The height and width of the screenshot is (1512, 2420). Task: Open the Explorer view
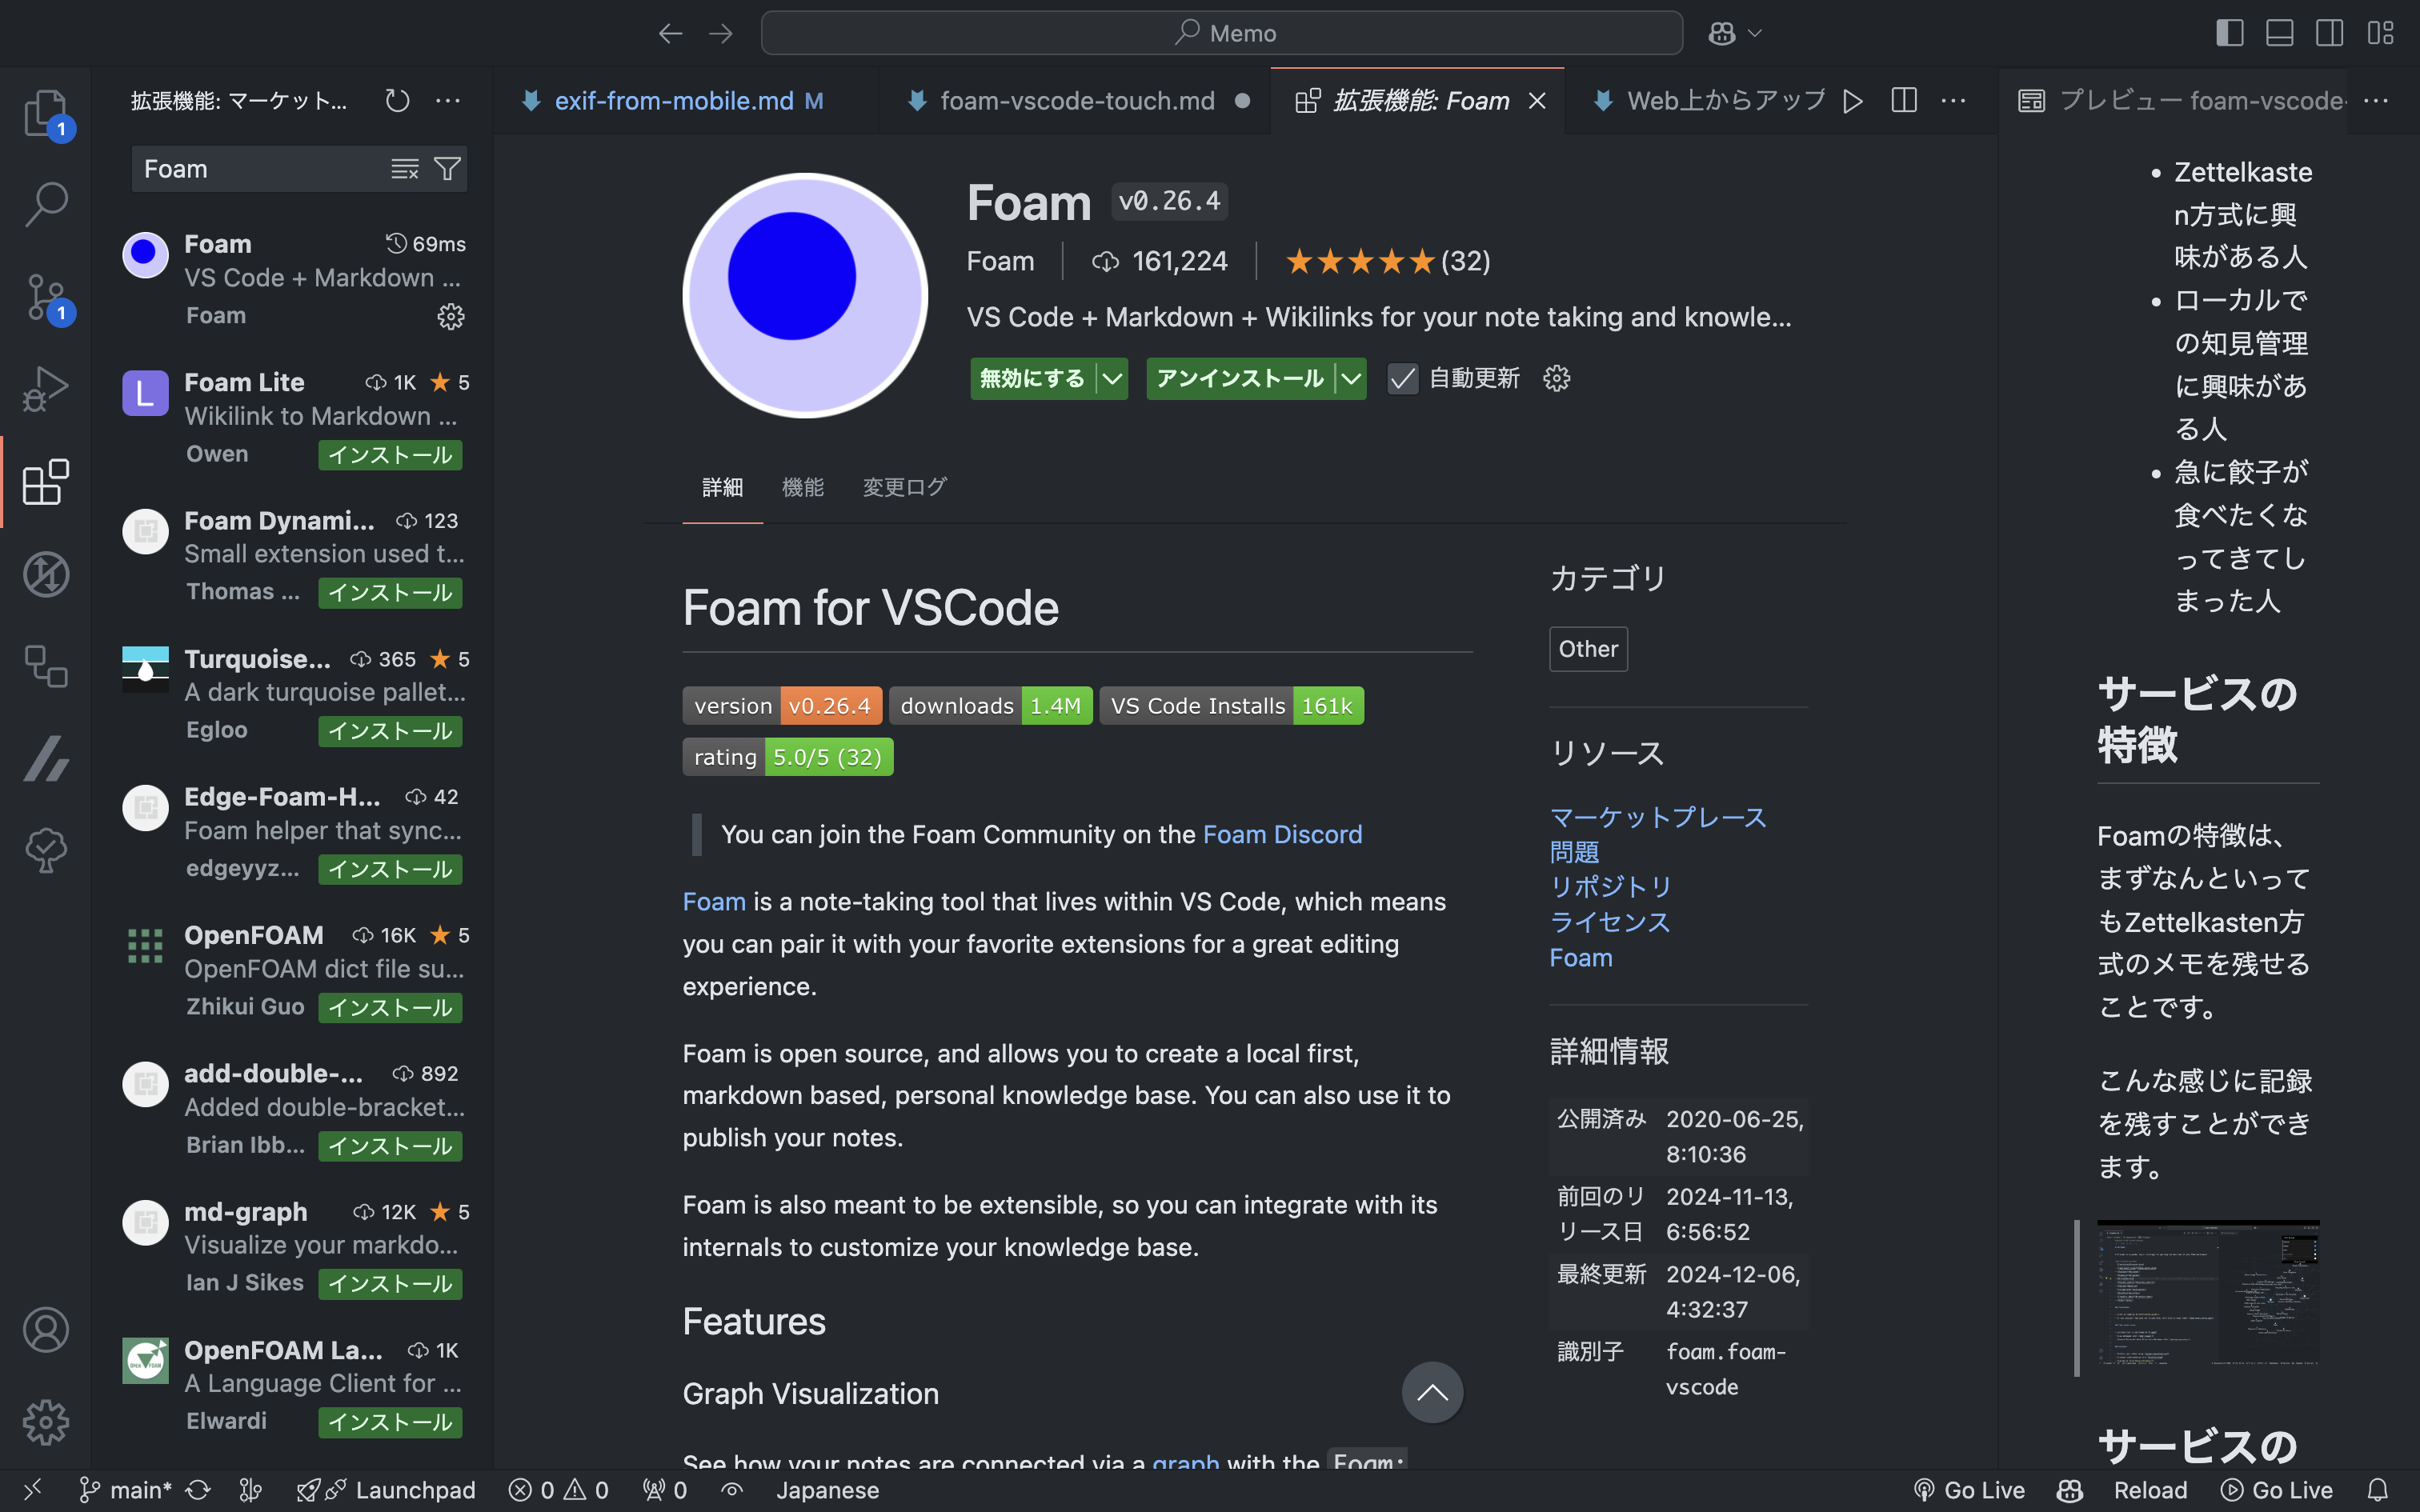click(45, 113)
